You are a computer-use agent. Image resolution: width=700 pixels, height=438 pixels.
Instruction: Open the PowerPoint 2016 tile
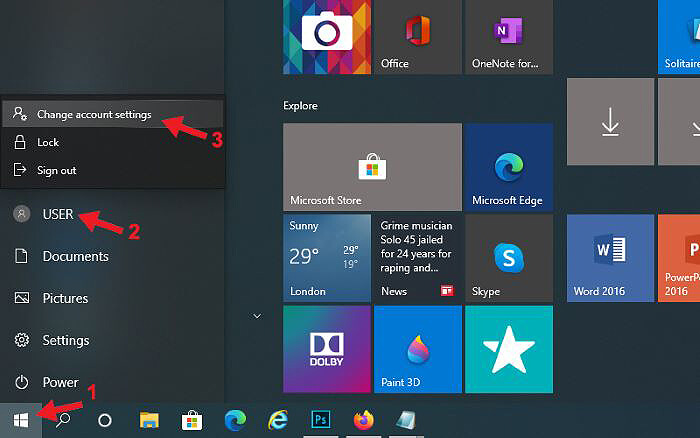(x=679, y=258)
